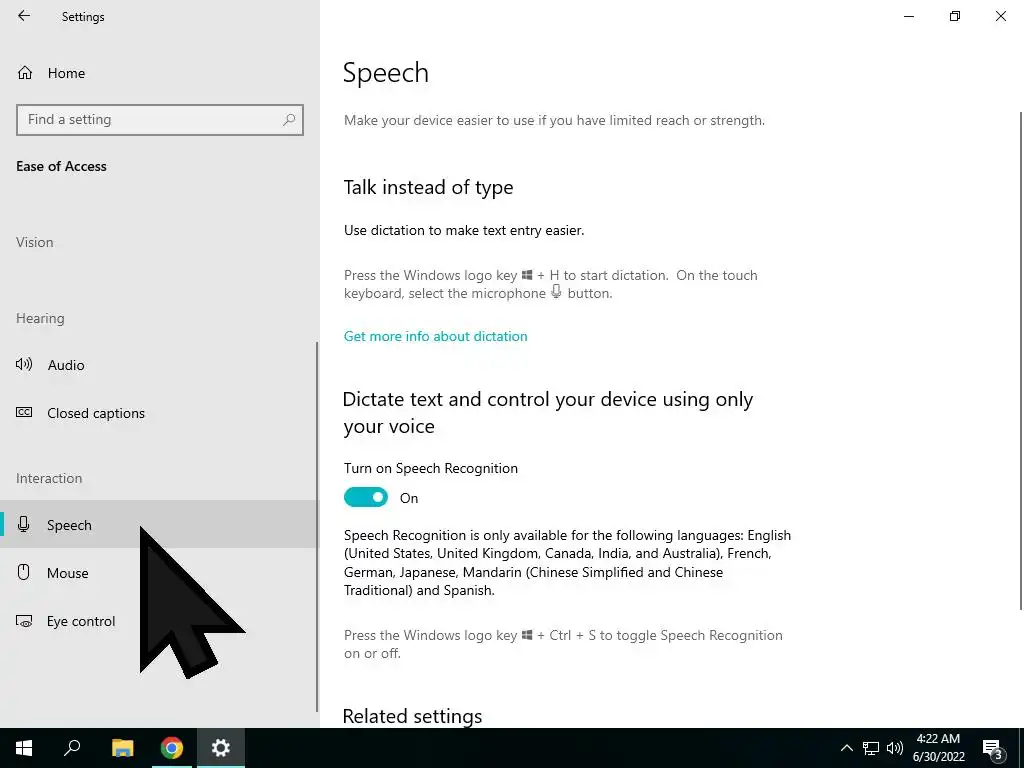
Task: Click the Hearing section label
Action: [40, 319]
